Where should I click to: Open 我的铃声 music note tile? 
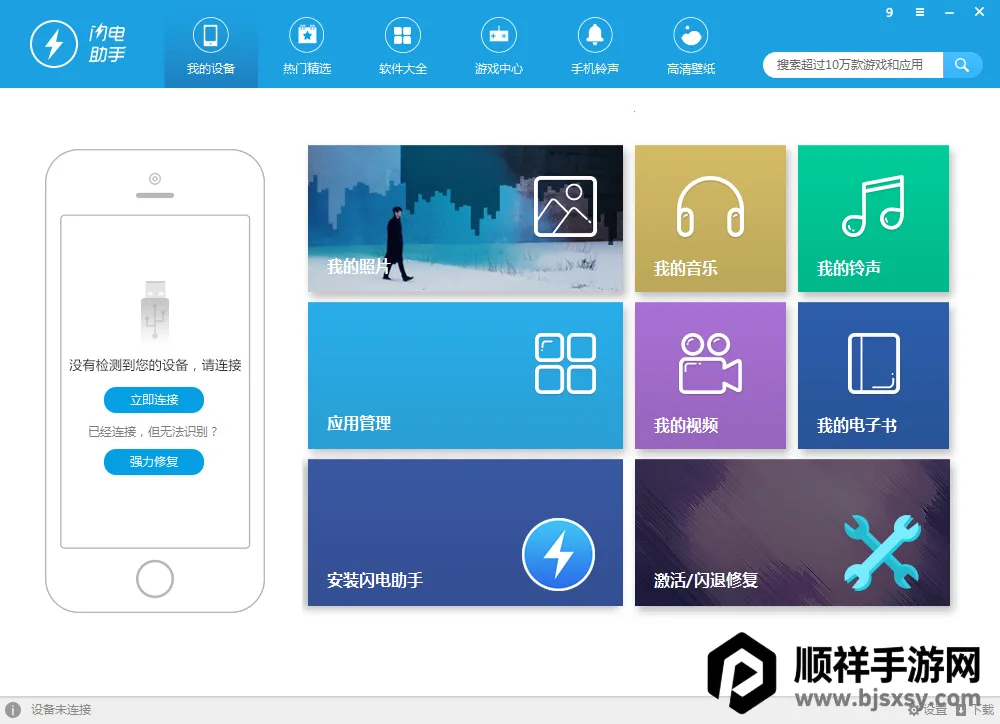coord(873,218)
